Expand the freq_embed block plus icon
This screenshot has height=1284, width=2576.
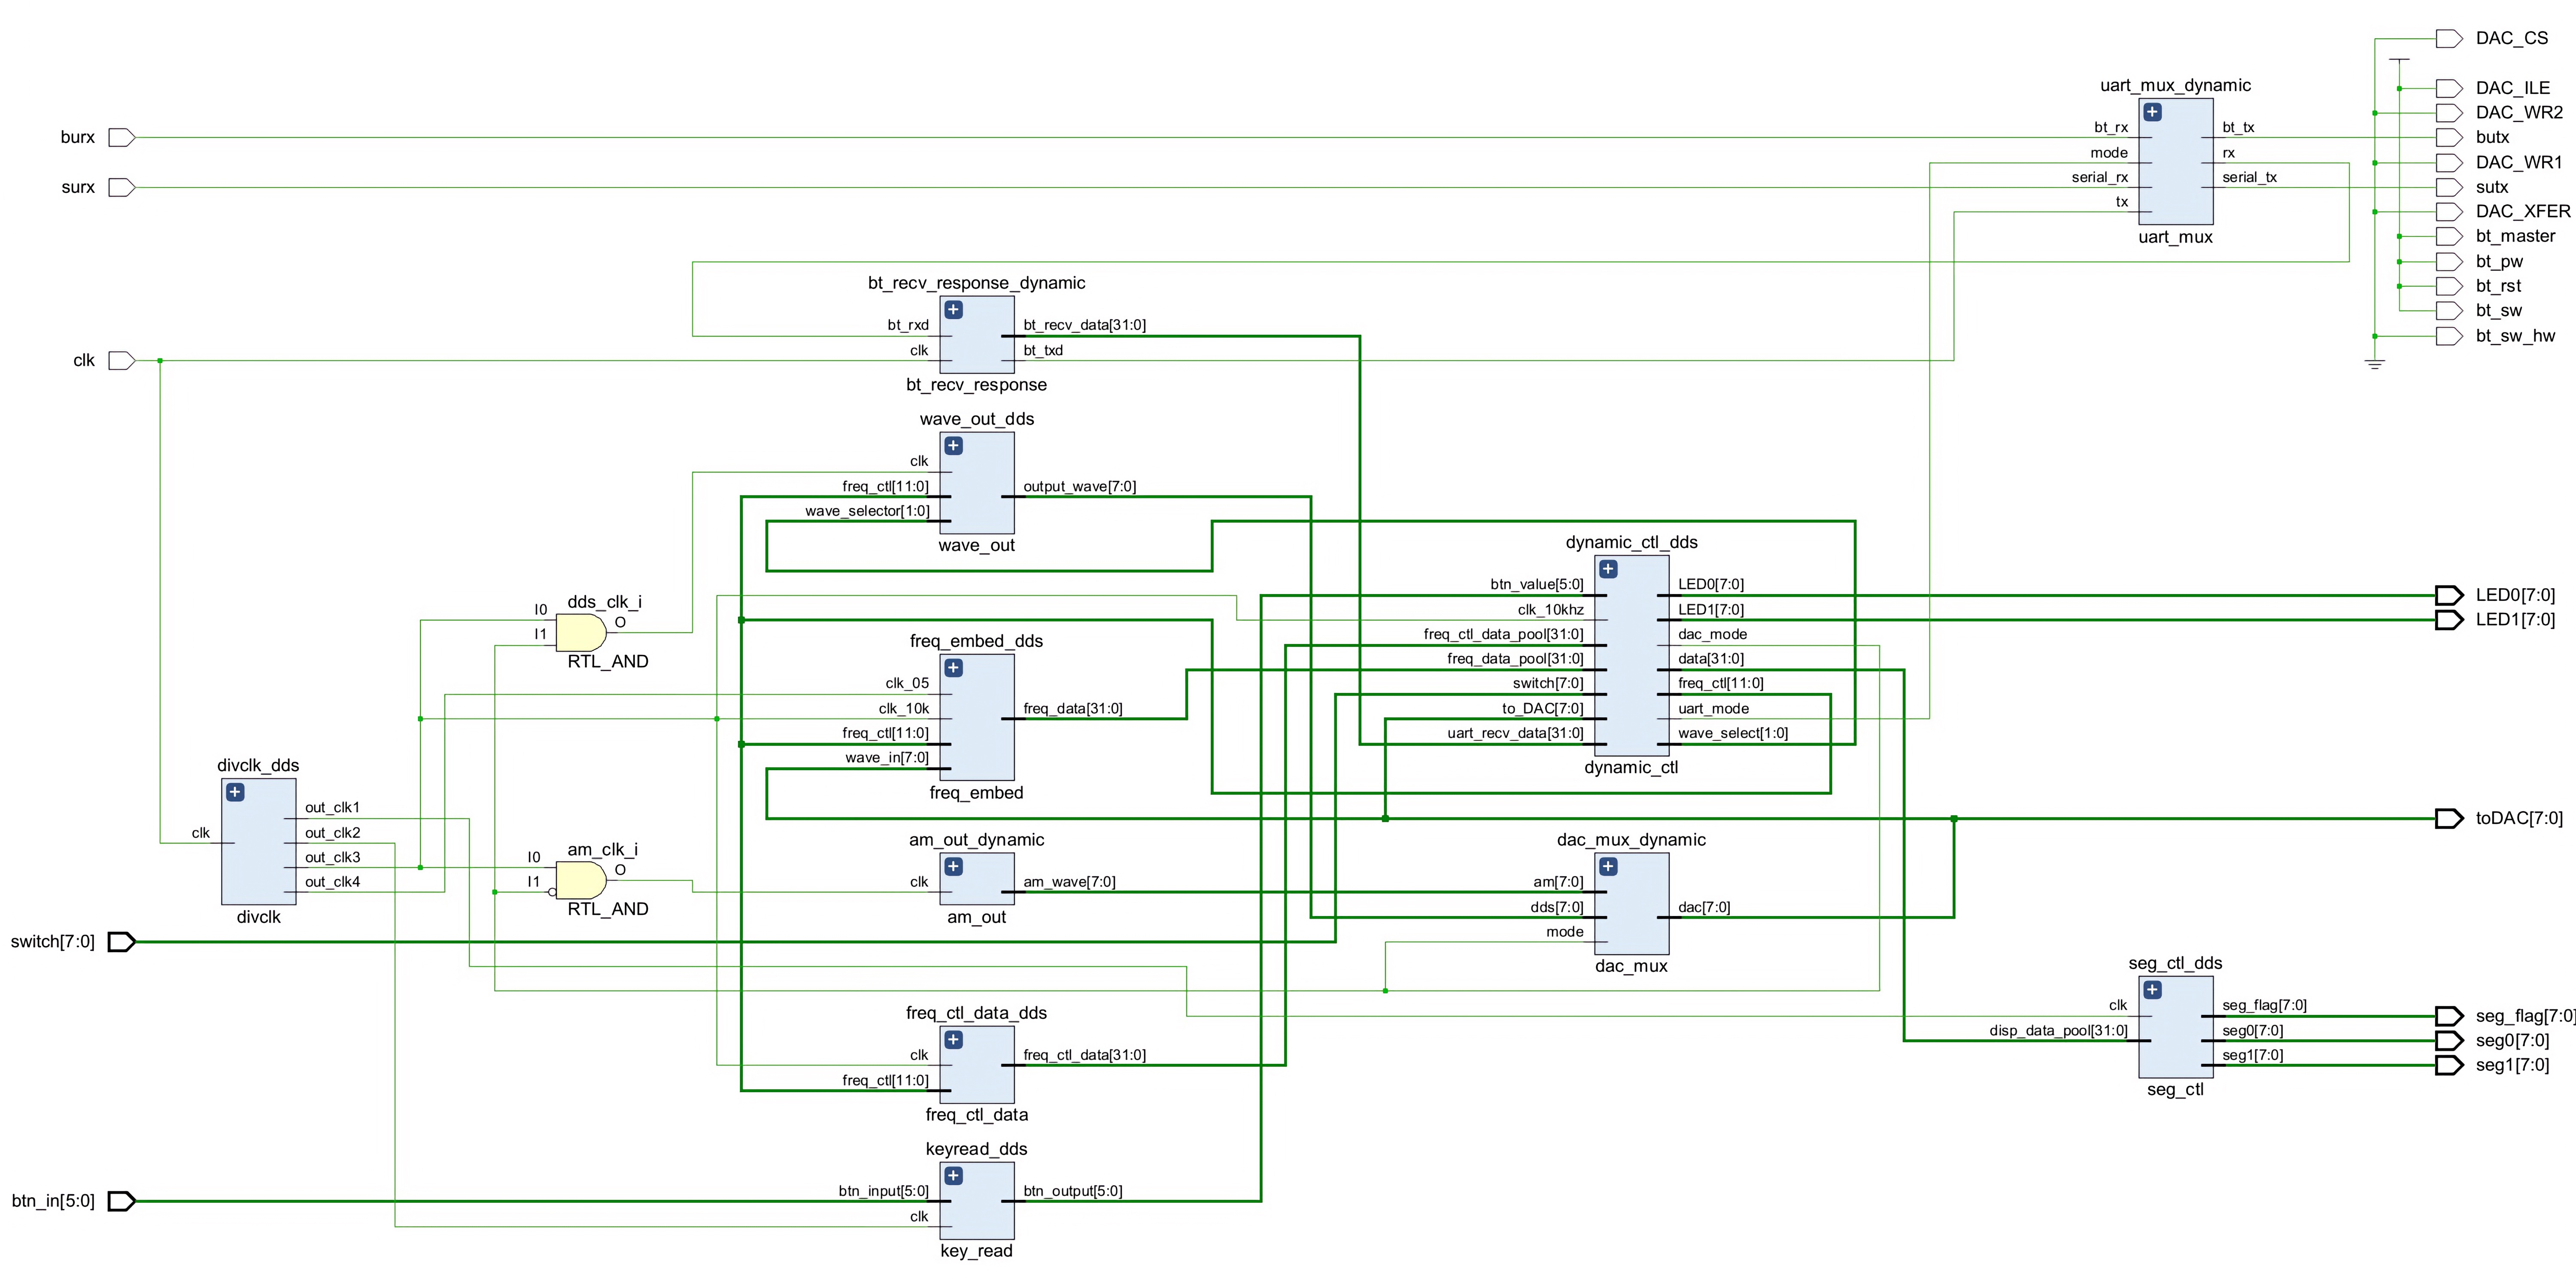(954, 668)
